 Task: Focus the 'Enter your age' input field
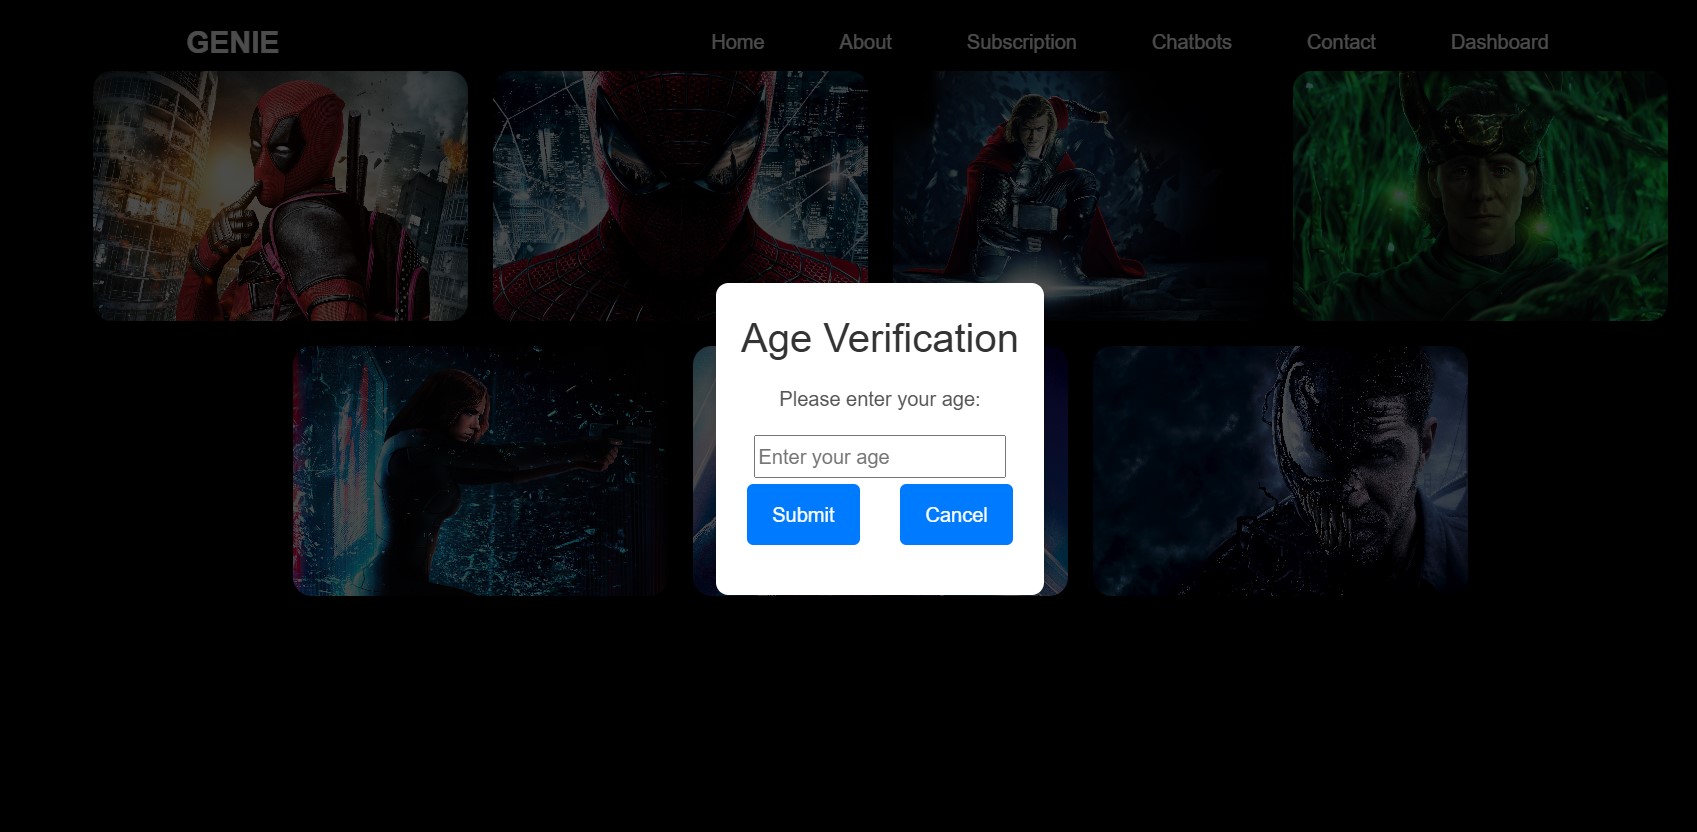[x=879, y=457]
